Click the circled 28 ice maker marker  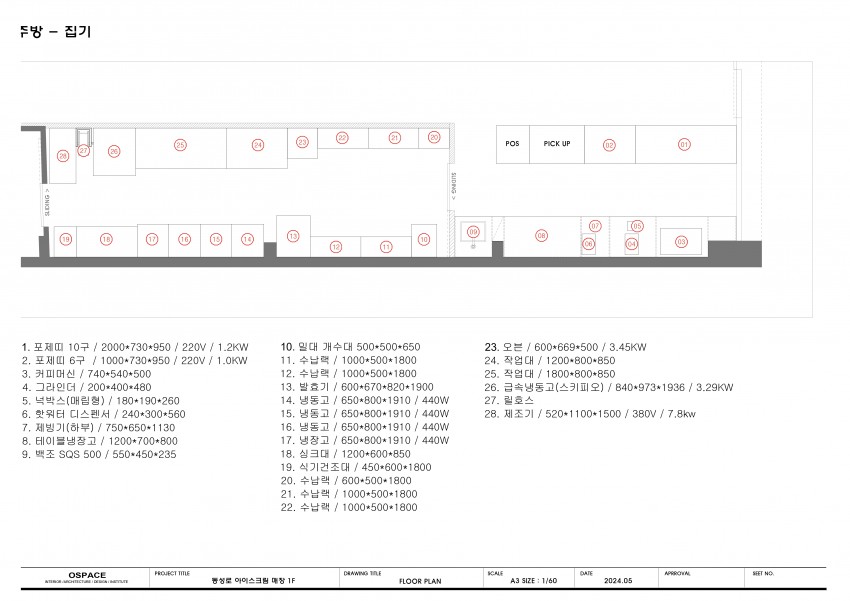click(x=62, y=155)
